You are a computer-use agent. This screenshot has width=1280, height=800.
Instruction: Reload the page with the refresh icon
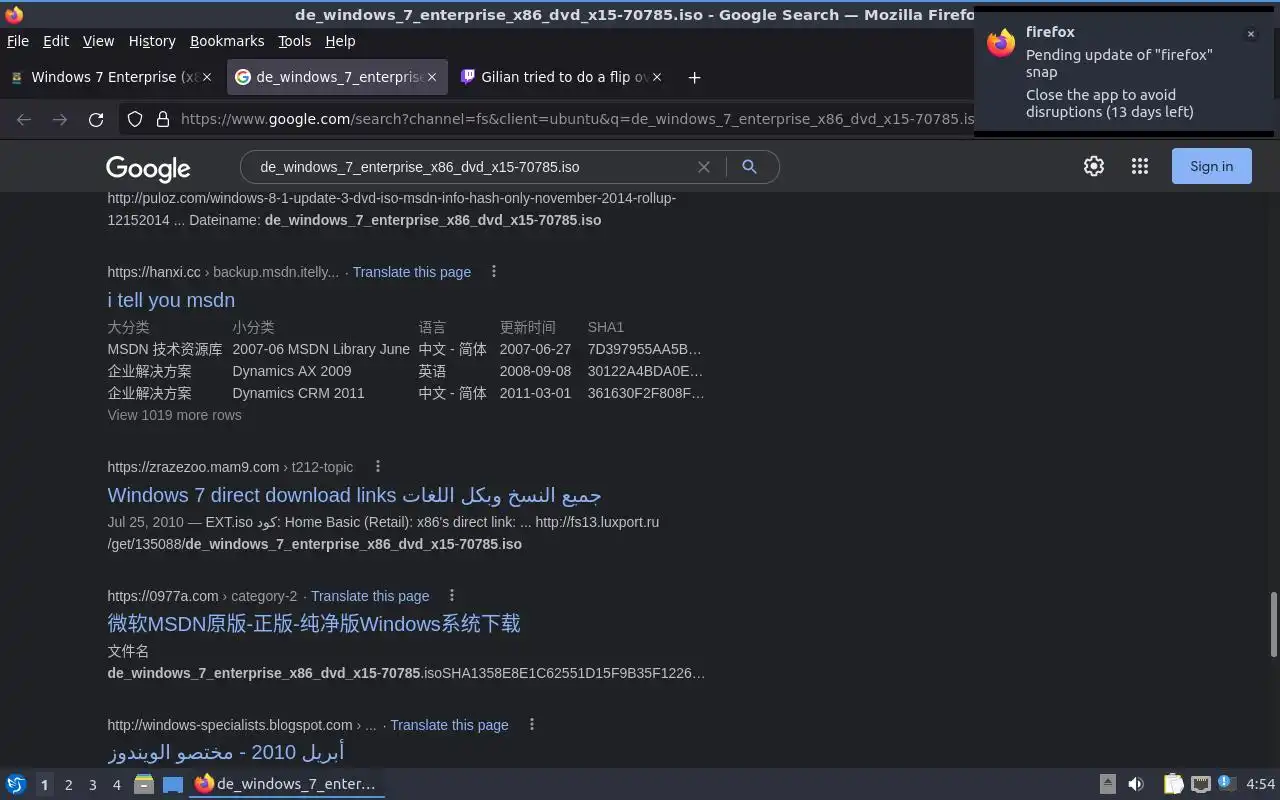tap(96, 120)
